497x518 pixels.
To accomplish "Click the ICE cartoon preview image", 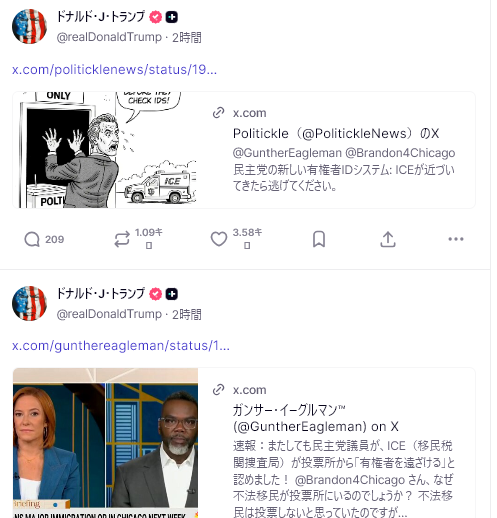I will pyautogui.click(x=105, y=150).
